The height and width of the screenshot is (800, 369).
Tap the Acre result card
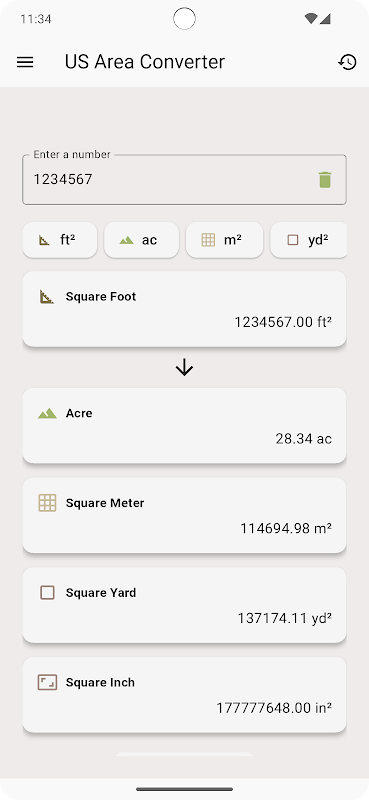[x=184, y=426]
